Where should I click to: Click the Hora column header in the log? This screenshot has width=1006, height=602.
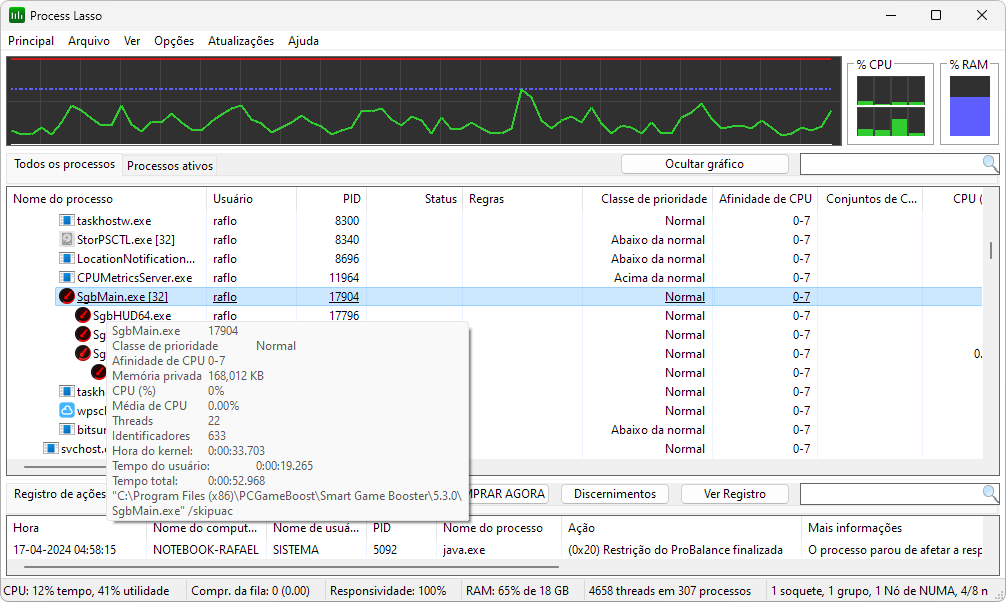click(x=77, y=528)
